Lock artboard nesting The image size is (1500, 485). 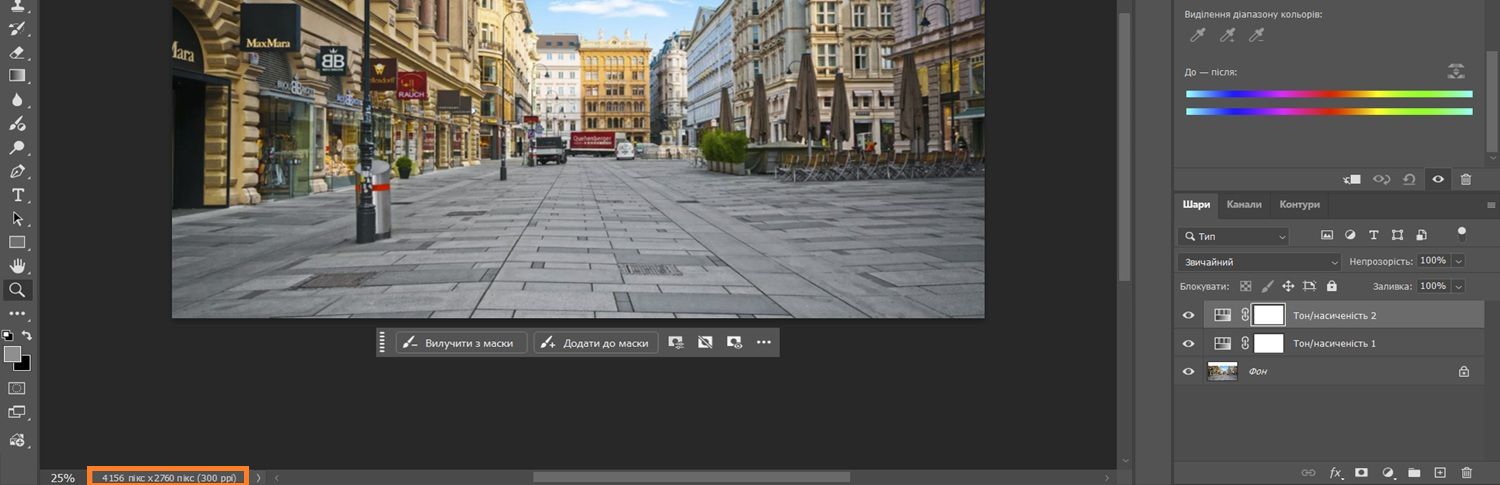[1310, 286]
